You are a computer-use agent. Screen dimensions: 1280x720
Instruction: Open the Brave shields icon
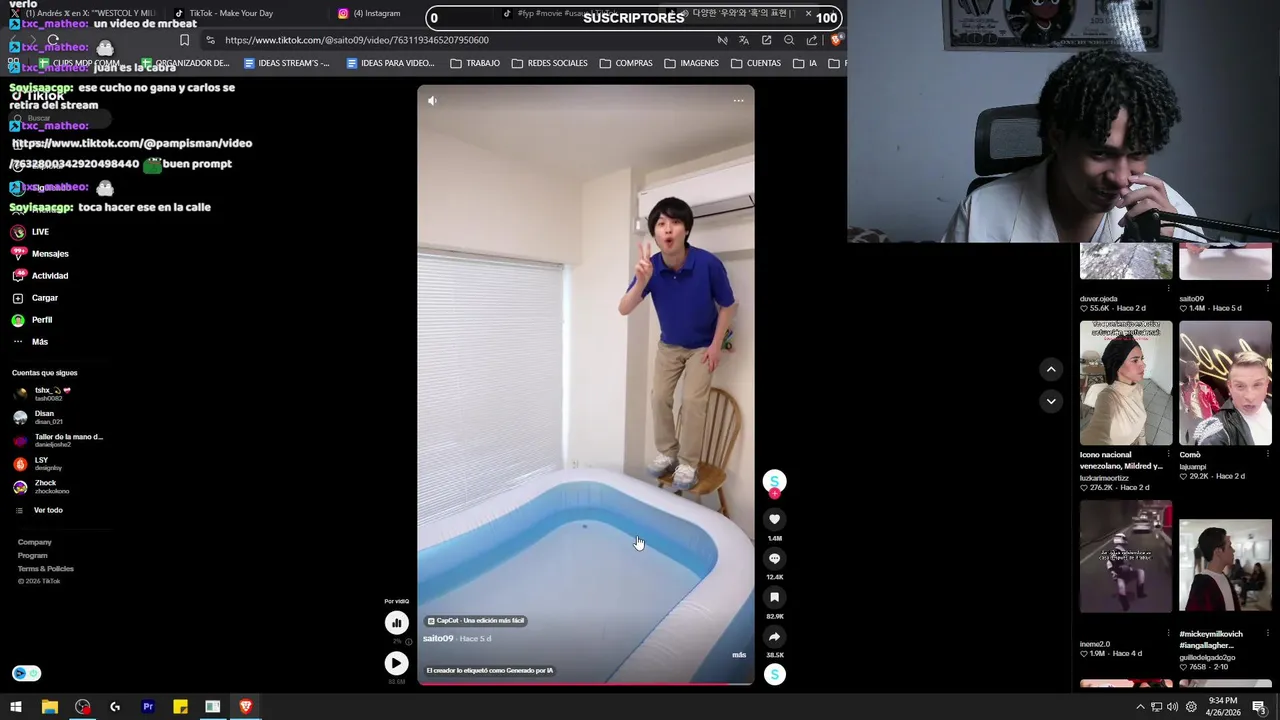coord(836,40)
